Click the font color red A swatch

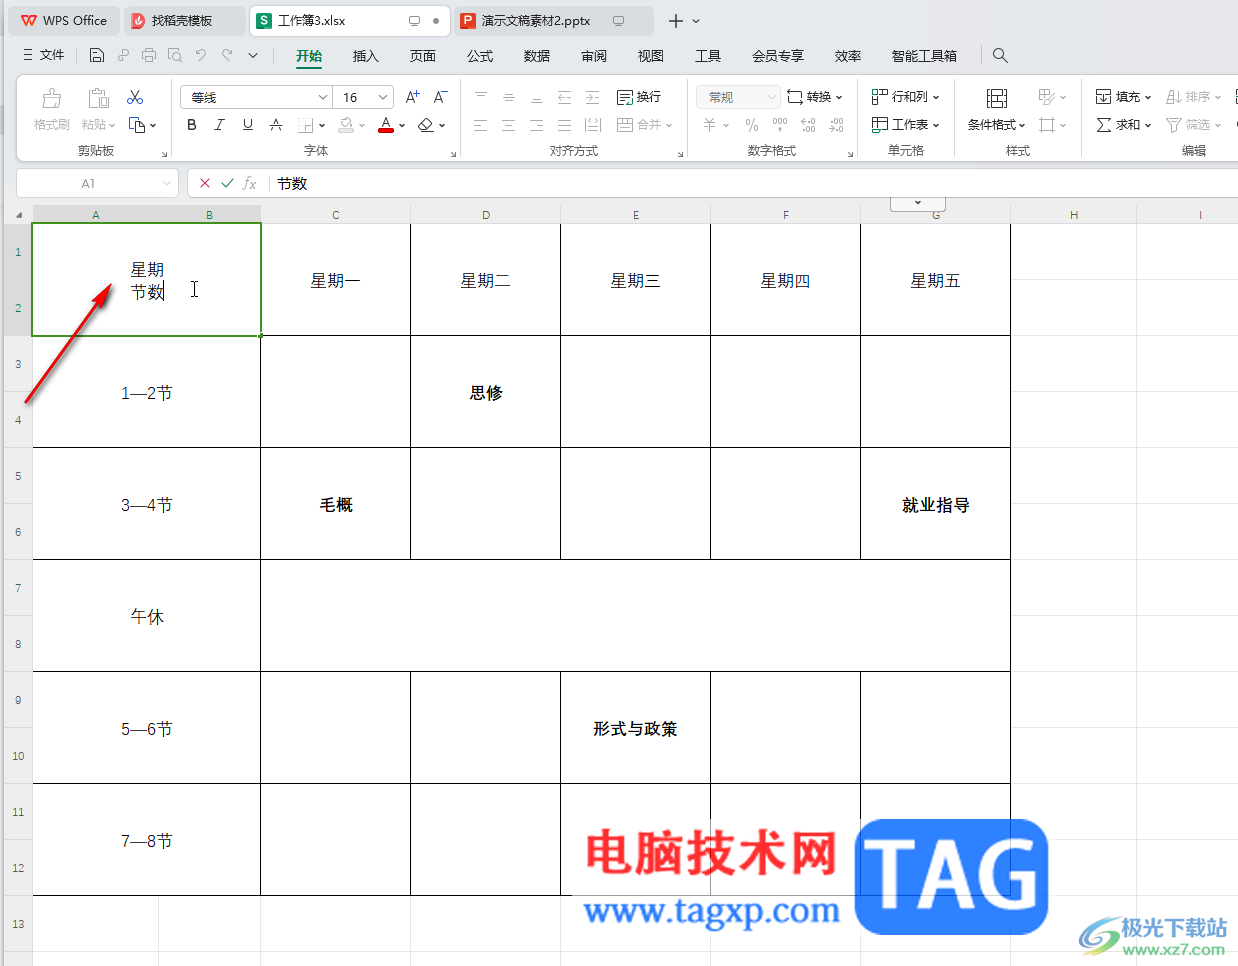386,125
